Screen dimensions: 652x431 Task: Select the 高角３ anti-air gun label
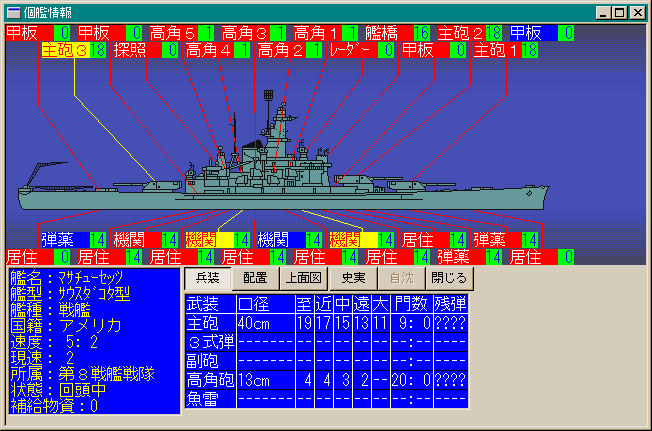[243, 33]
